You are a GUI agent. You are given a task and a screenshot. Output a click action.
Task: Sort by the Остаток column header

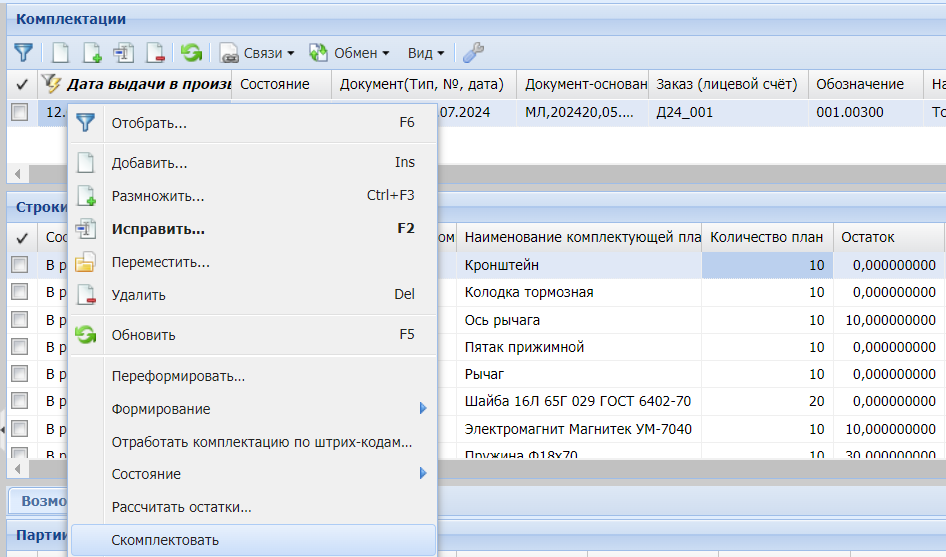tap(888, 237)
